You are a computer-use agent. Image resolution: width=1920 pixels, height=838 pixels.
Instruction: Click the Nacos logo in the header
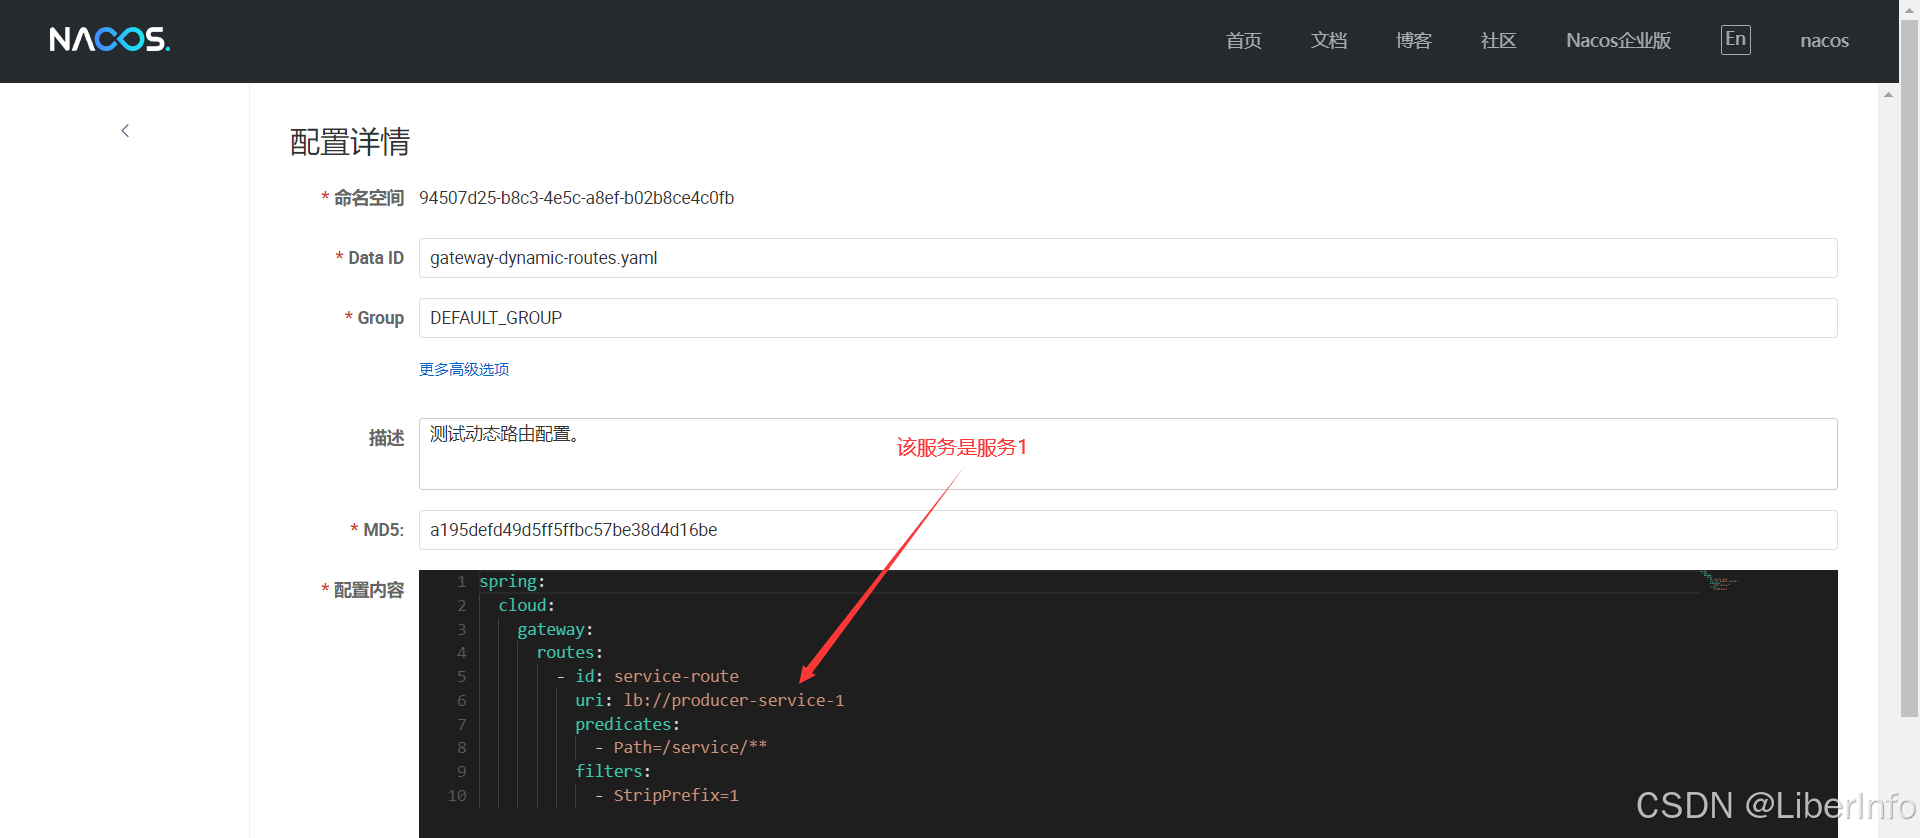110,39
